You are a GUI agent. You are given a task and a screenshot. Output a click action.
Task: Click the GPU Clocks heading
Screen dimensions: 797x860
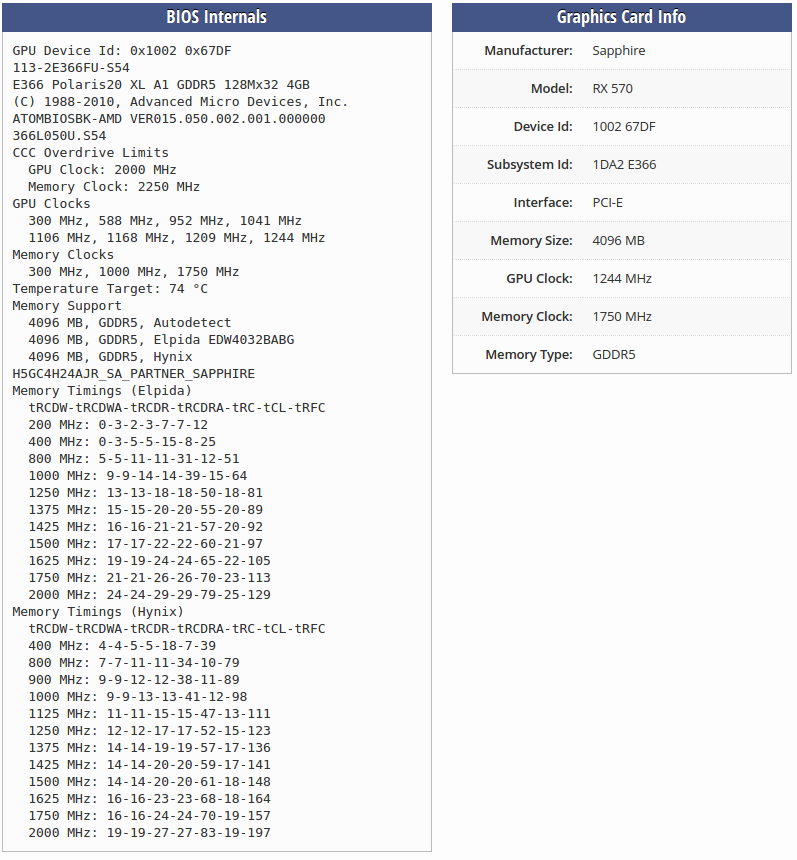coord(51,203)
